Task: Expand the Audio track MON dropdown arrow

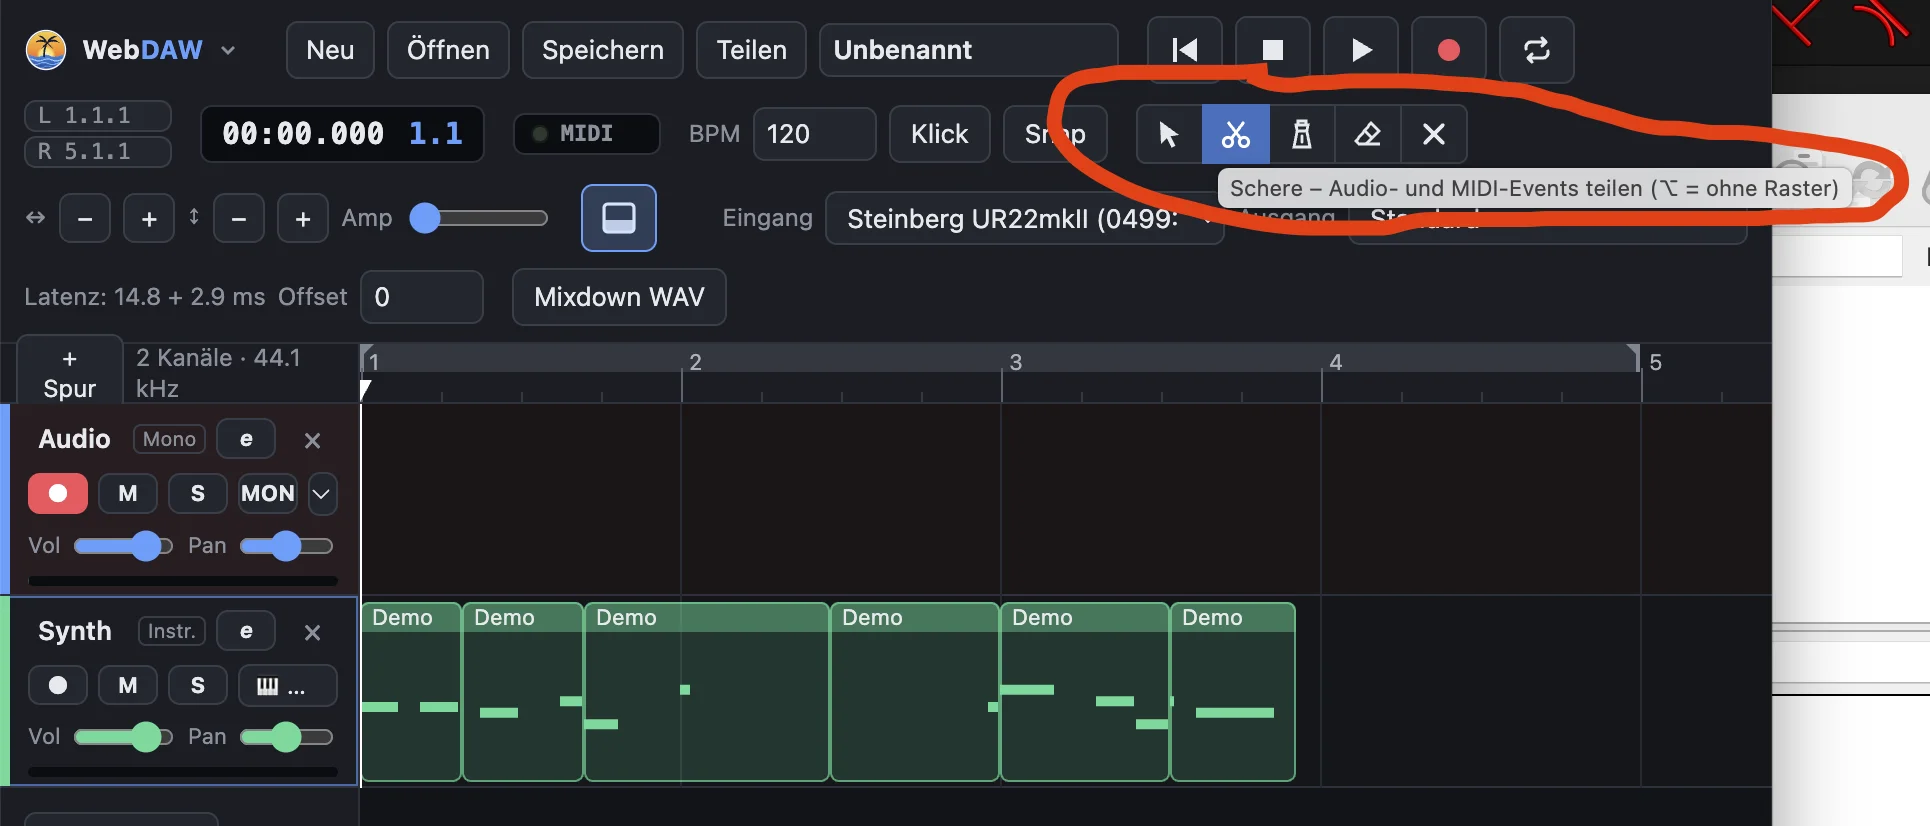Action: click(x=322, y=493)
